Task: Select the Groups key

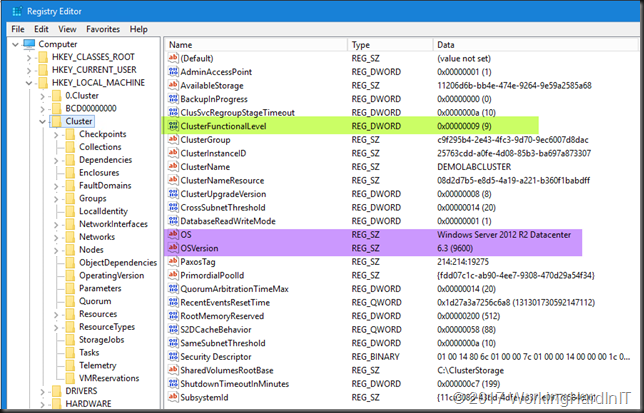Action: pos(93,199)
